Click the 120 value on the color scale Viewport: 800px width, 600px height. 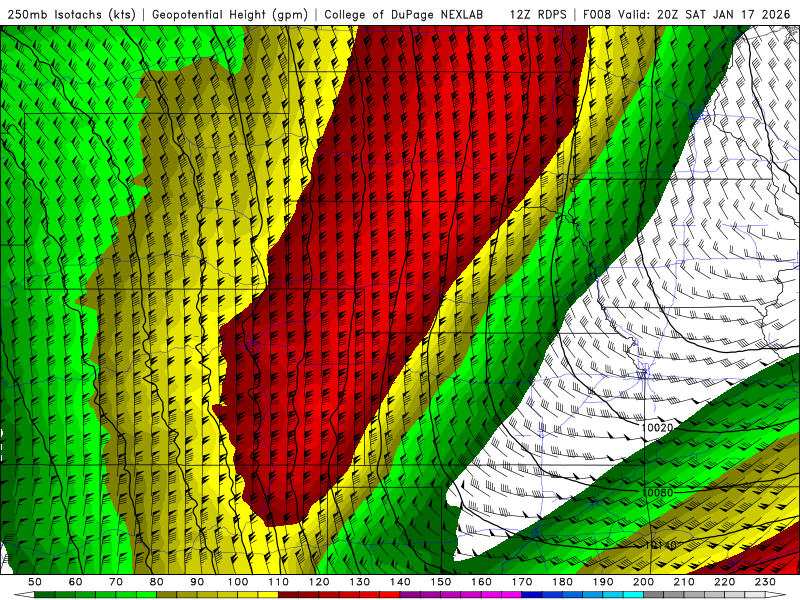click(x=319, y=582)
